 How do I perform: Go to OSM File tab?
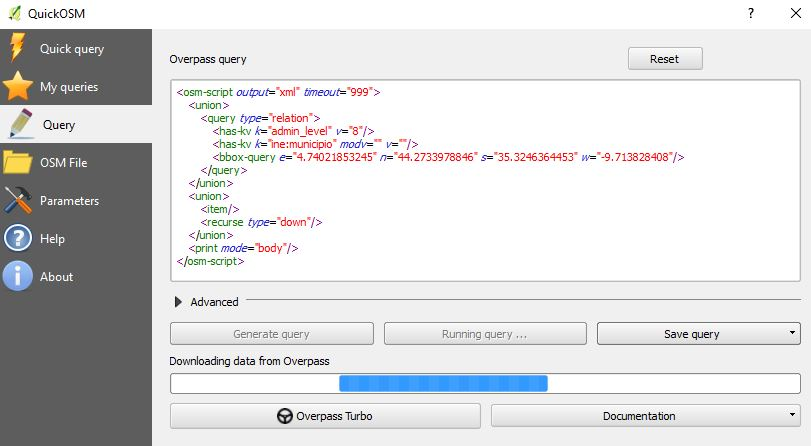click(x=76, y=162)
